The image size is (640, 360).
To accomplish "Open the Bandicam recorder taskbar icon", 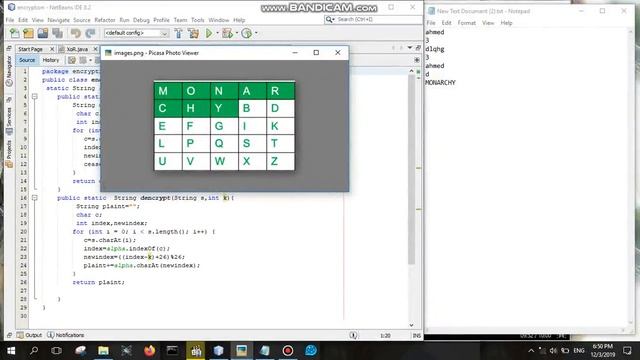I will 288,351.
